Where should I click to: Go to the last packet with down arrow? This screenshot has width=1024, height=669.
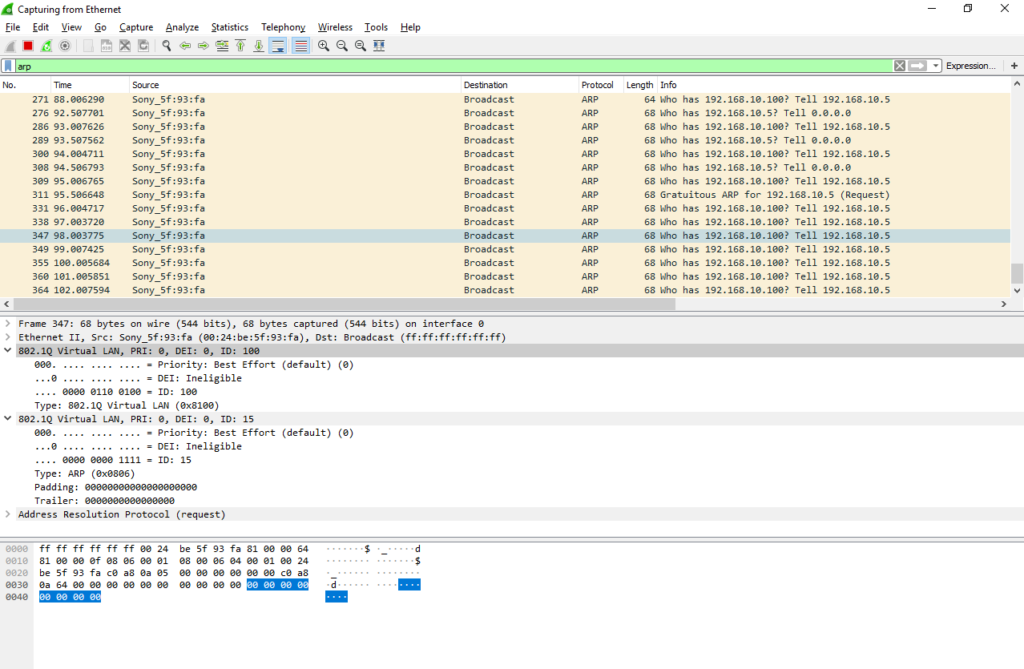click(258, 45)
